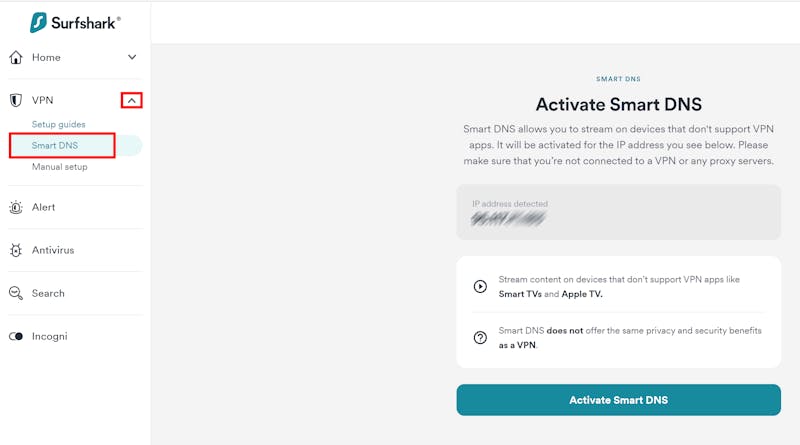Click the Search magnifier icon
The image size is (800, 445).
tap(16, 293)
